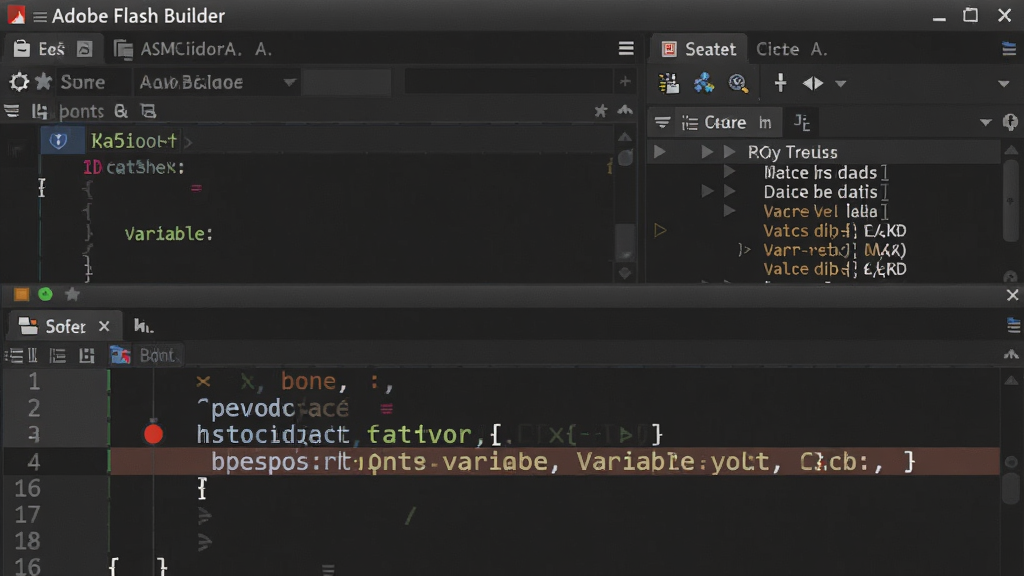Image resolution: width=1024 pixels, height=576 pixels.
Task: Click the Adobe Flash Builder logo icon
Action: (x=16, y=15)
